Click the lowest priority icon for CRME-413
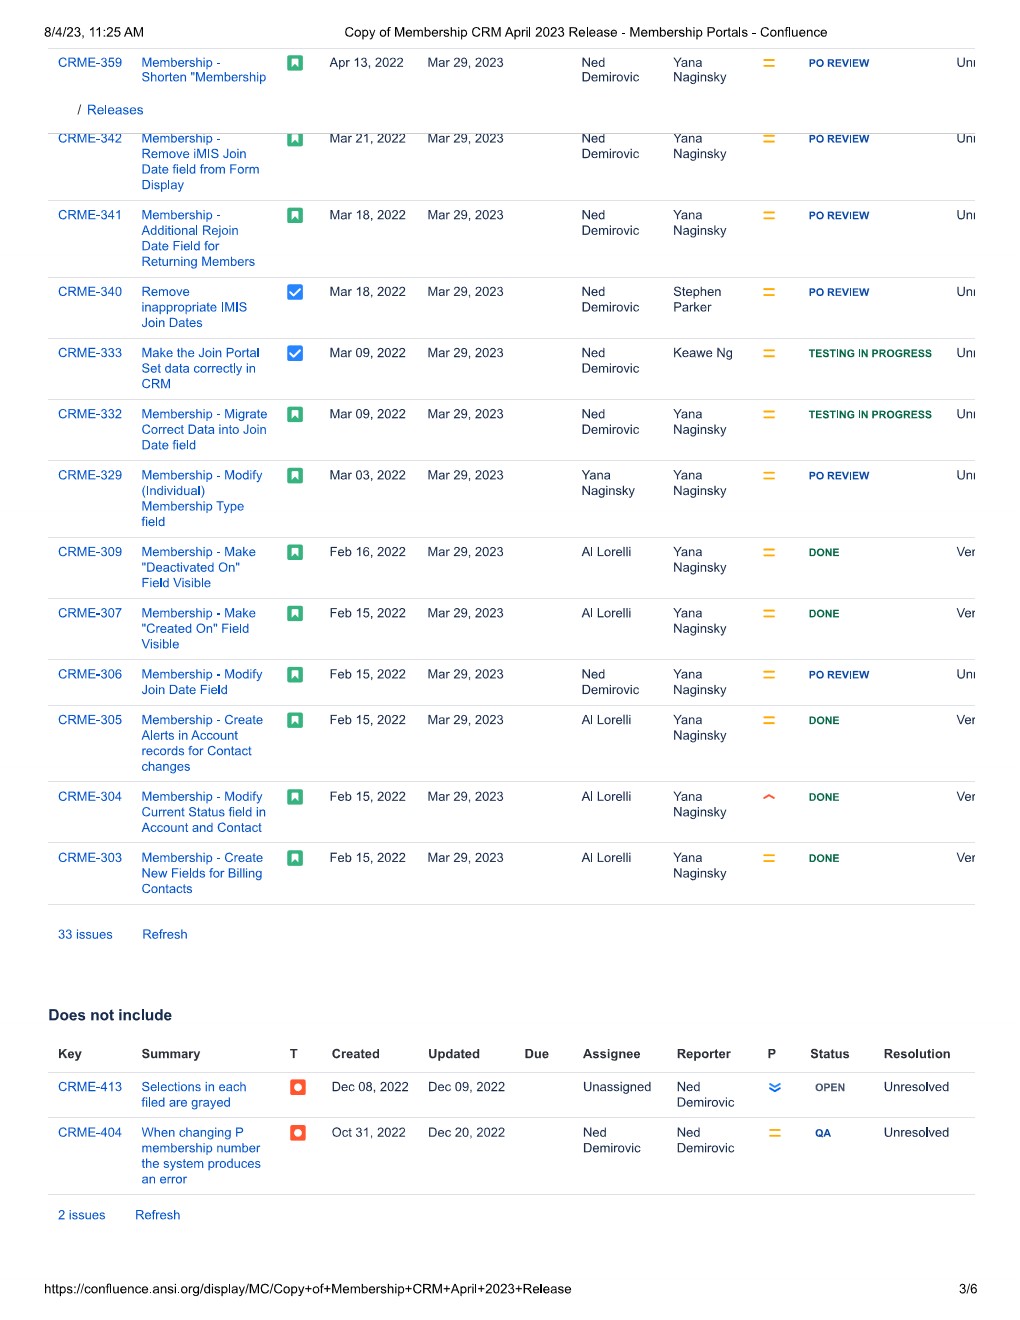 click(774, 1087)
